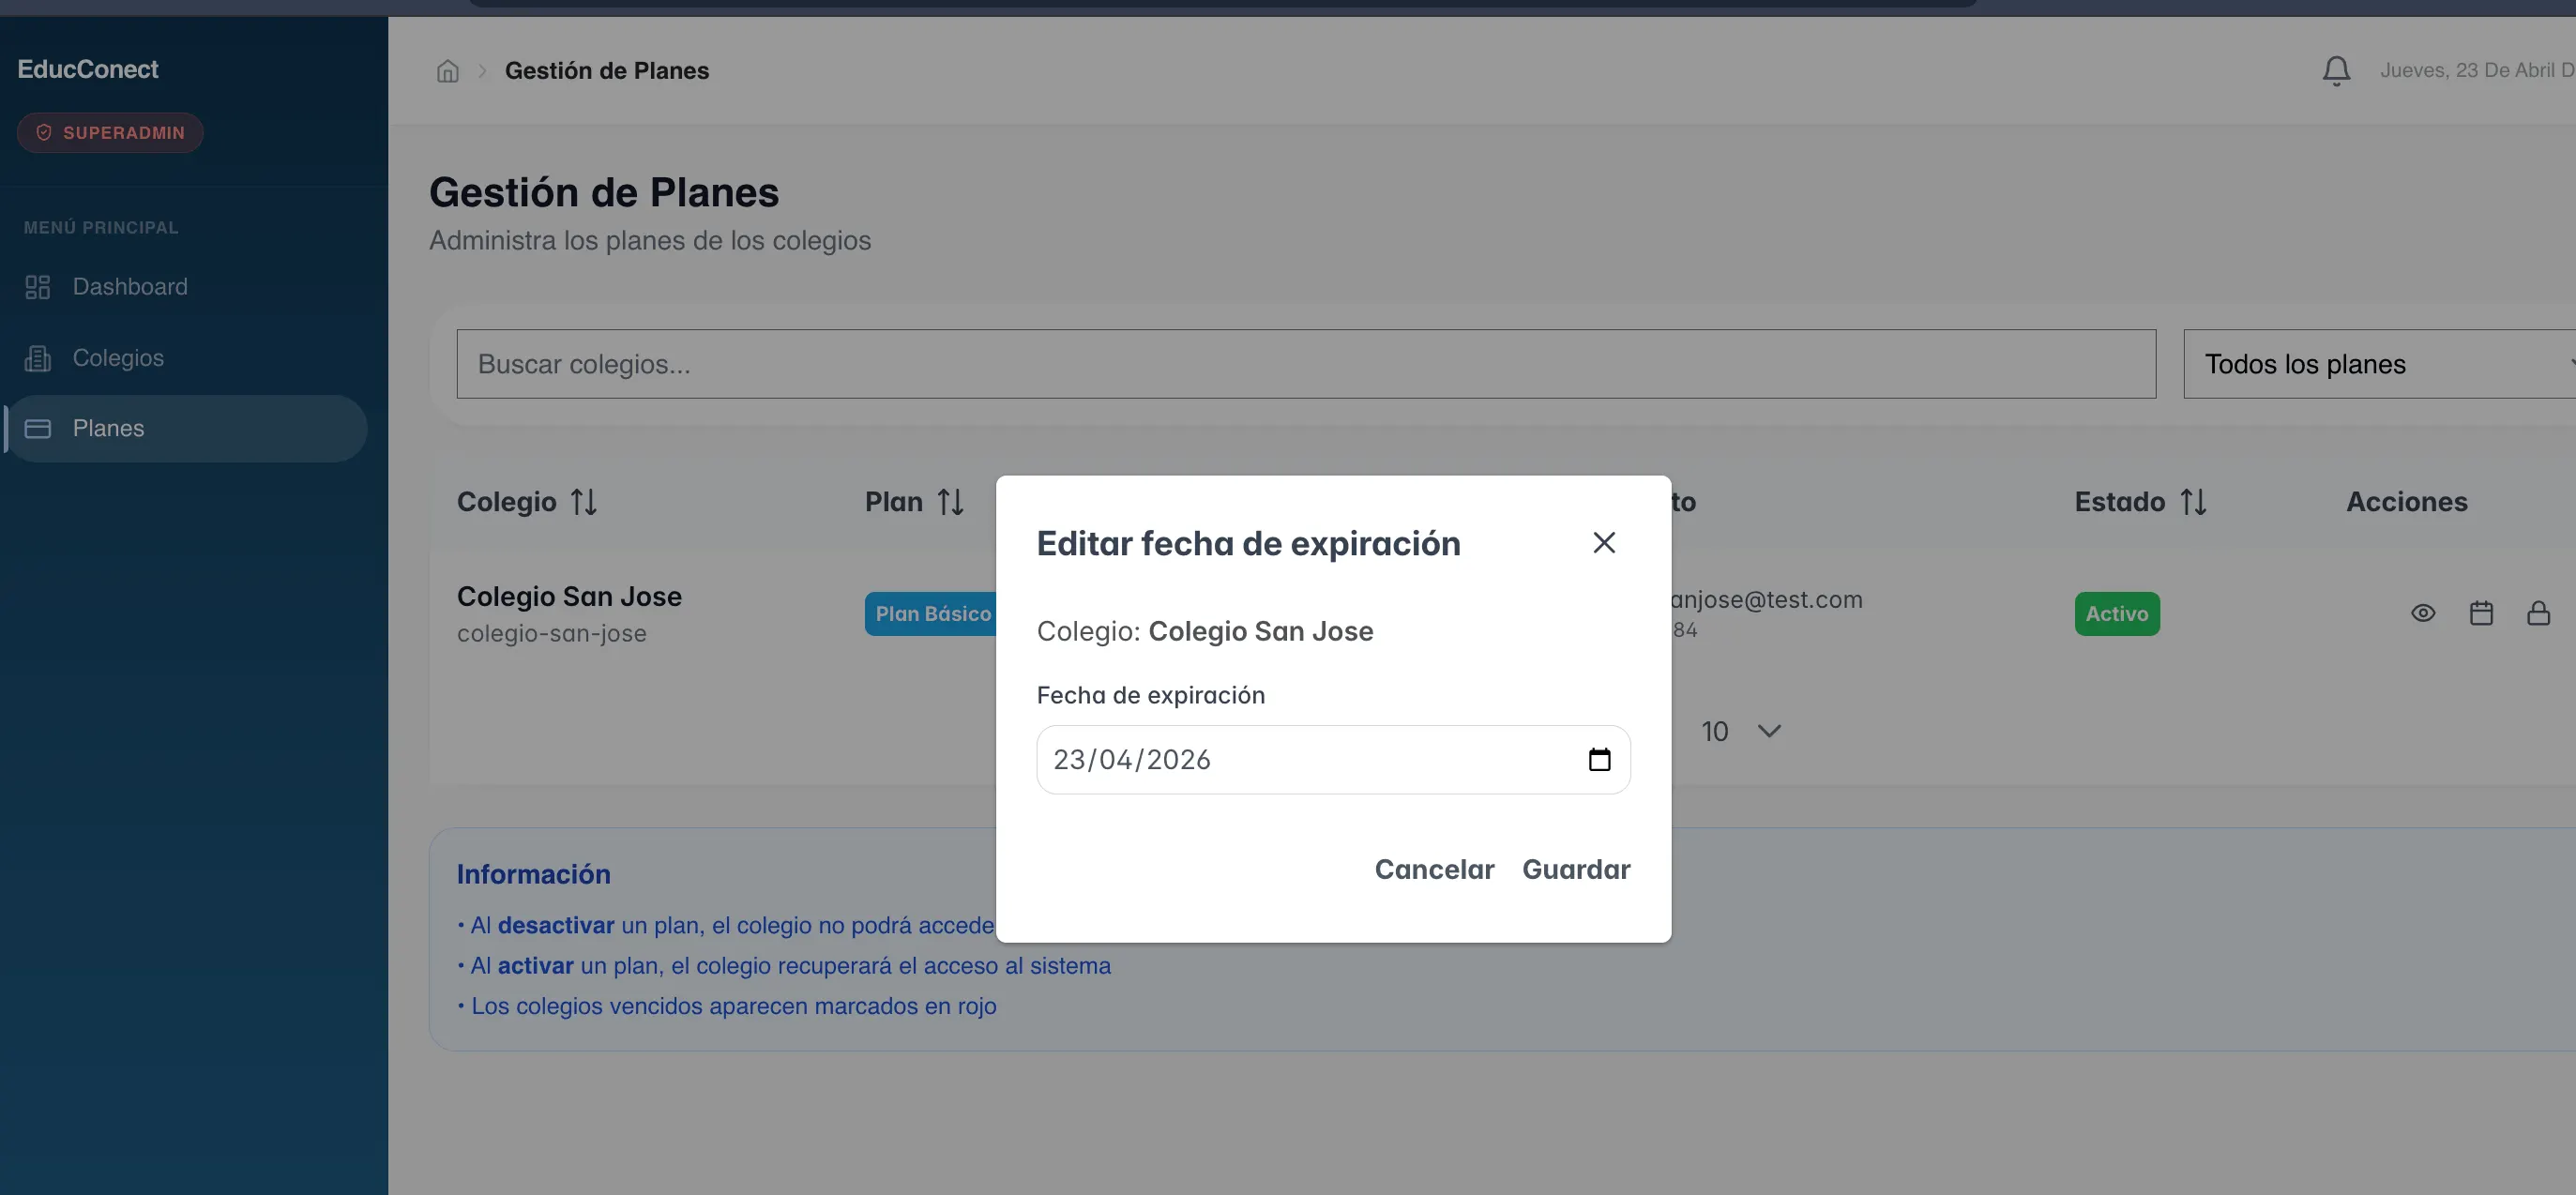Toggle lock icon for Colegio San Jose
Viewport: 2576px width, 1195px height.
click(x=2538, y=613)
